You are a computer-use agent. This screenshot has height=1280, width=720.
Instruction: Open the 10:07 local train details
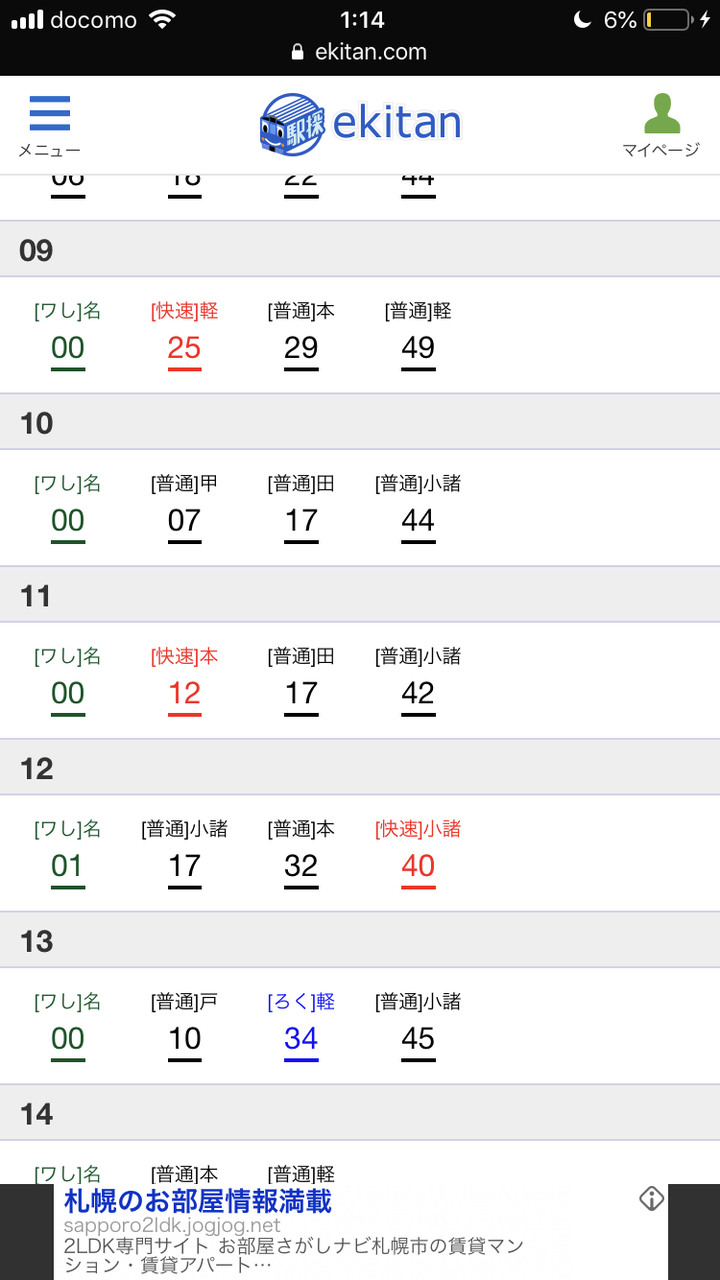coord(184,521)
